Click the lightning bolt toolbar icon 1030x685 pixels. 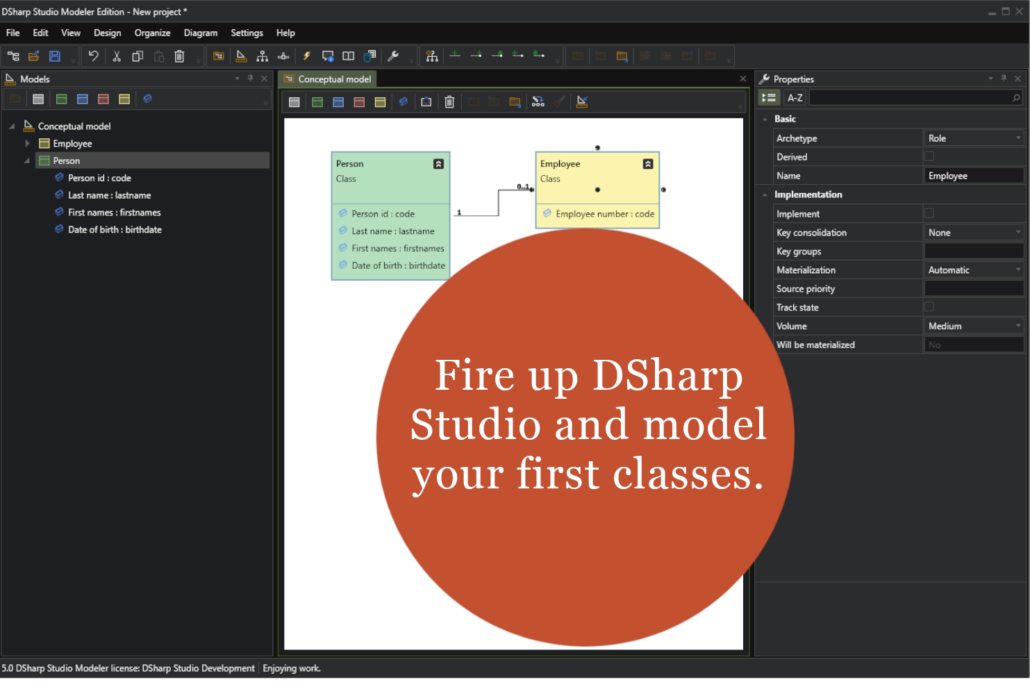click(306, 56)
